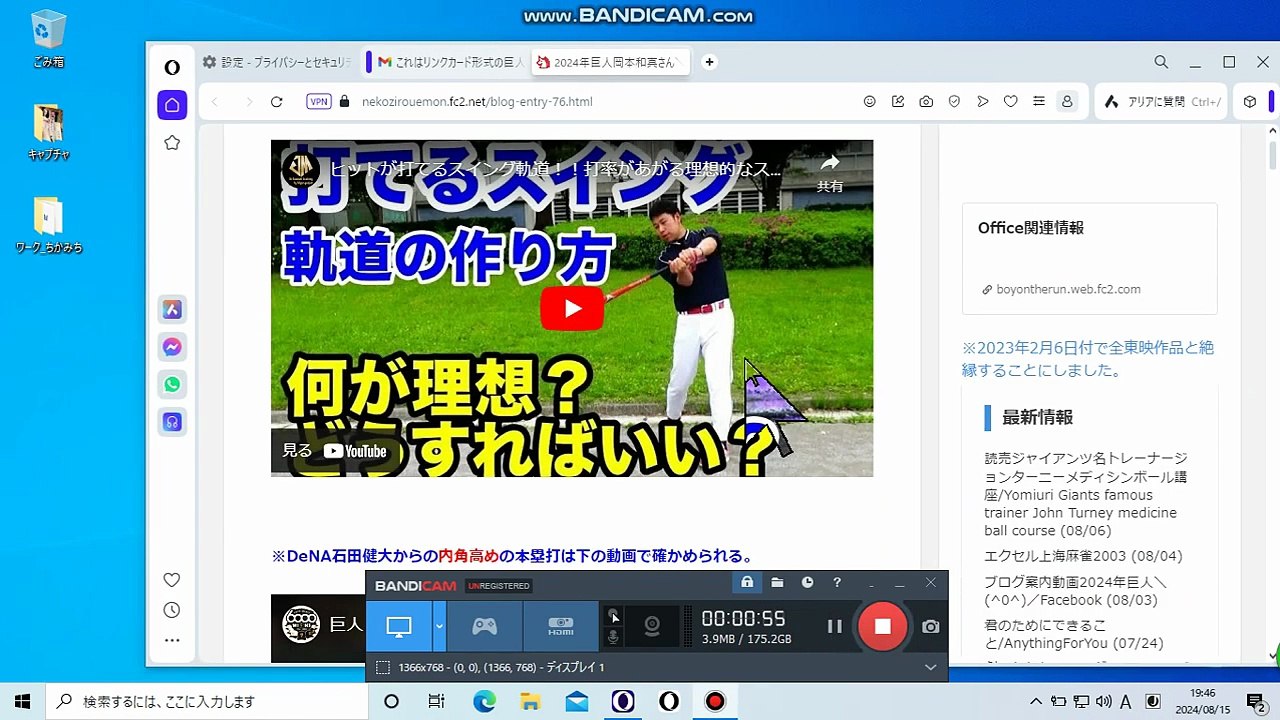Add page to bookmarks heart icon

[1010, 102]
